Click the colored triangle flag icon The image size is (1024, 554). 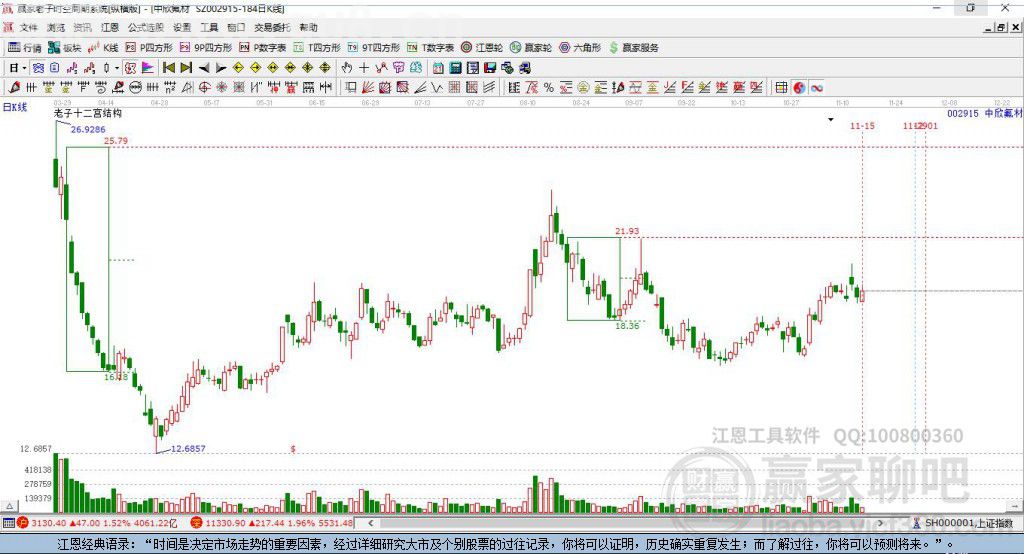pyautogui.click(x=148, y=68)
